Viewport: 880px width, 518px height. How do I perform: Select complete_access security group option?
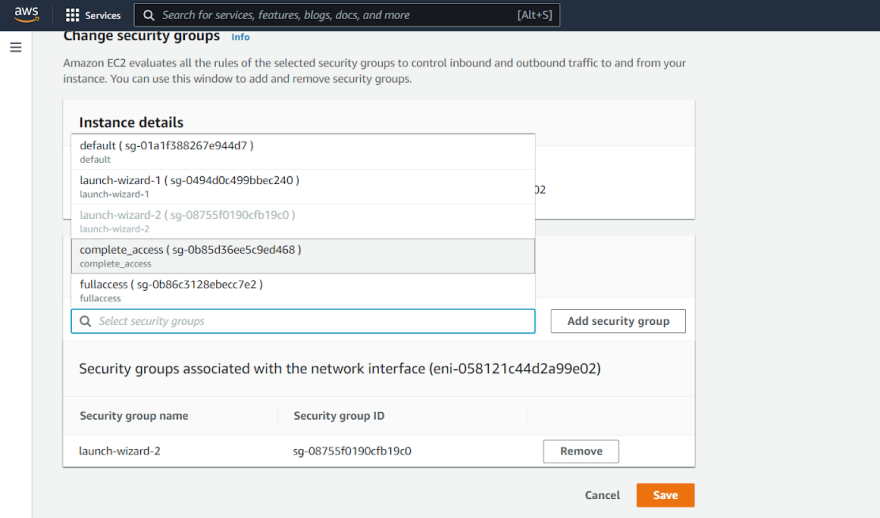tap(303, 256)
